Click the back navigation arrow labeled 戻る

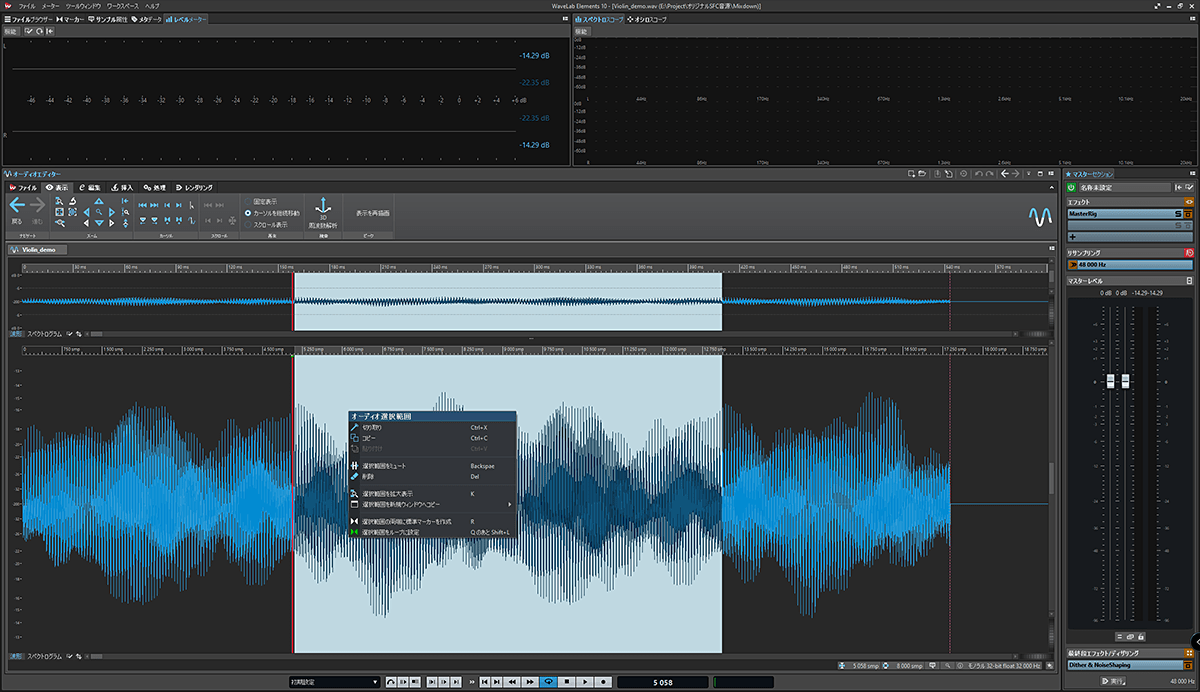pos(16,205)
